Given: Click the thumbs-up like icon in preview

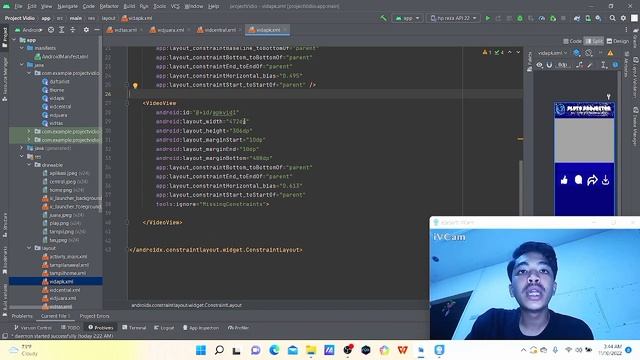Looking at the screenshot, I should pos(564,180).
